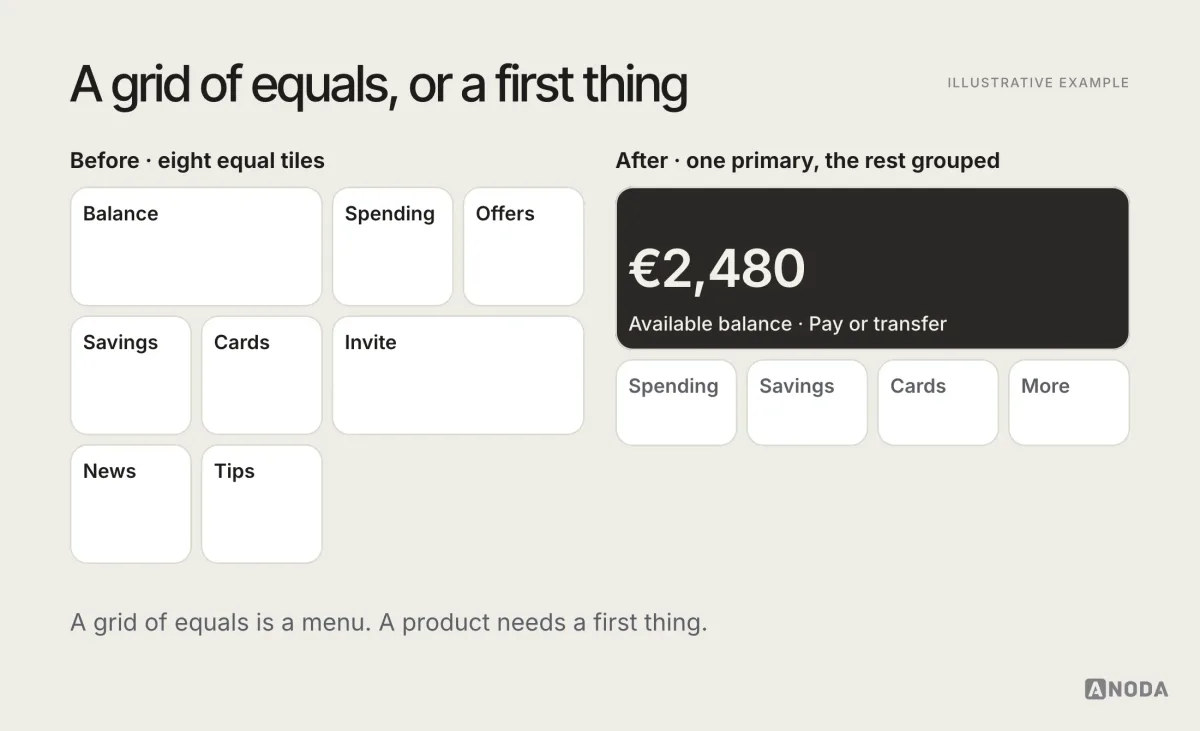Screen dimensions: 1200x731
Task: Select the News tile
Action: [130, 504]
